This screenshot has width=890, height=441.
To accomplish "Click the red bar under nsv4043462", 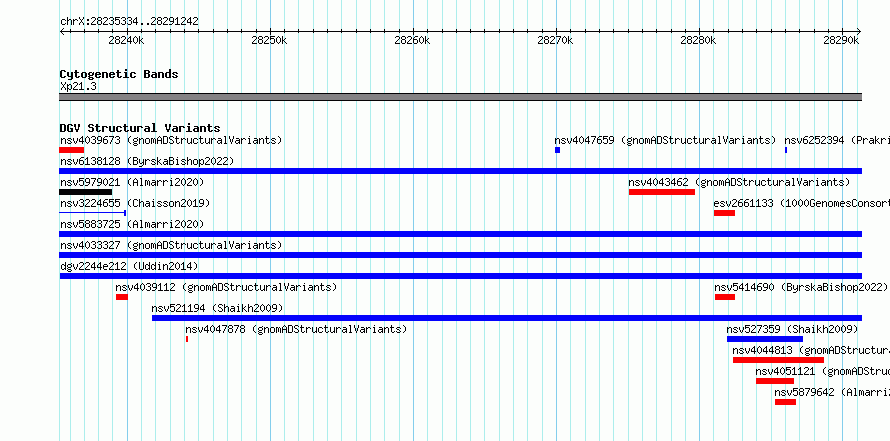I will [x=662, y=192].
